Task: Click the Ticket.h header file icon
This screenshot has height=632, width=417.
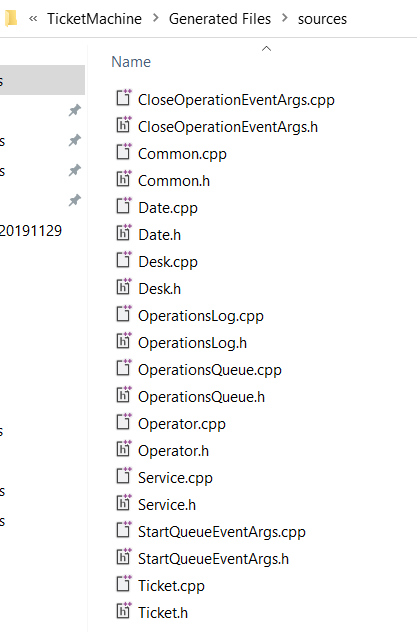Action: (124, 611)
